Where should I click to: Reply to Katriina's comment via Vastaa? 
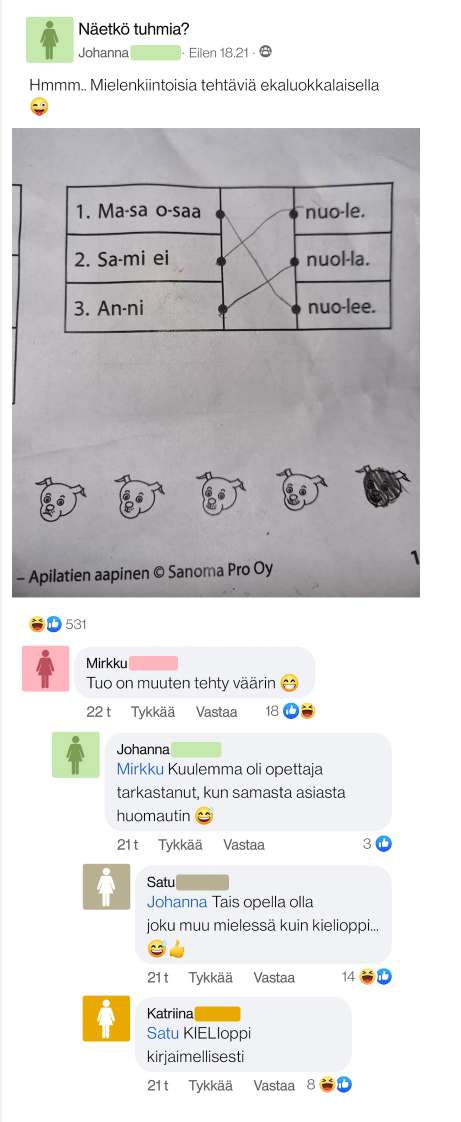tap(274, 1086)
